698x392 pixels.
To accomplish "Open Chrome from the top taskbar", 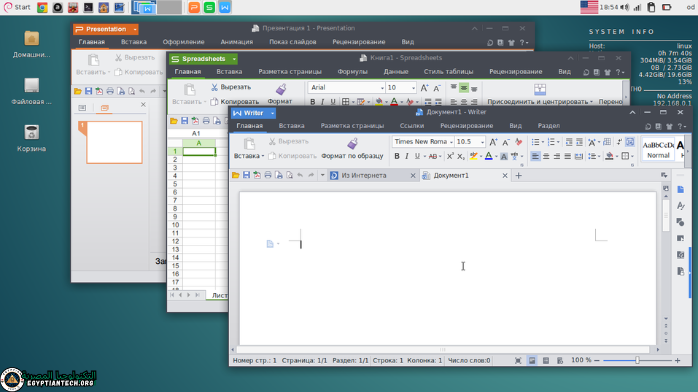I will [x=42, y=7].
